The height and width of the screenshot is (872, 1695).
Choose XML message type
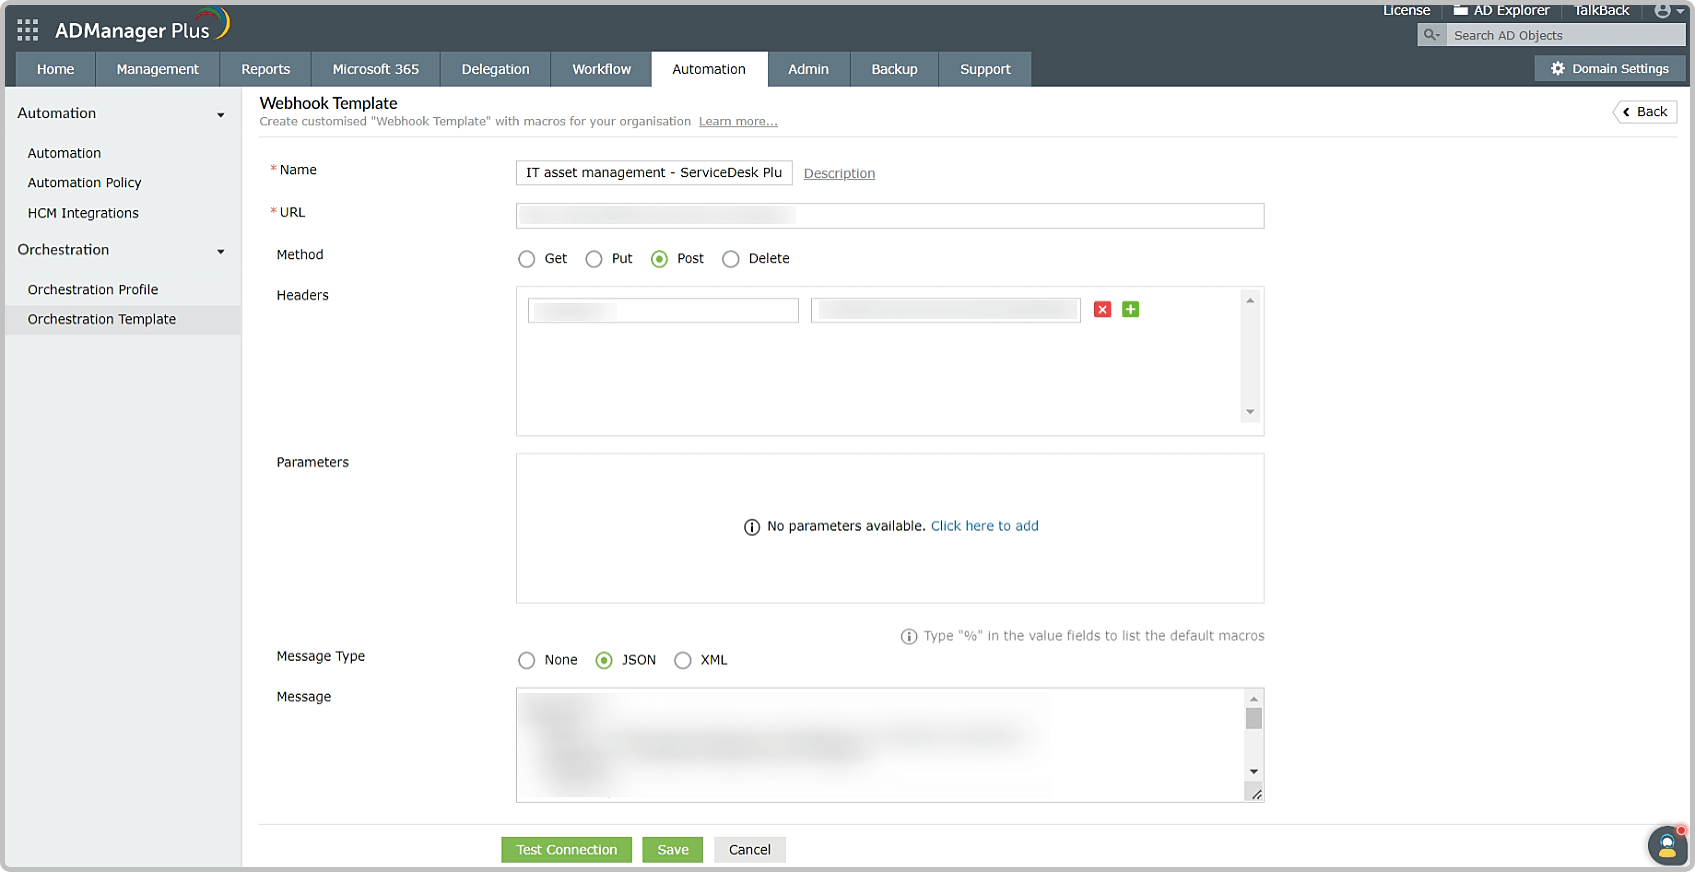coord(683,661)
